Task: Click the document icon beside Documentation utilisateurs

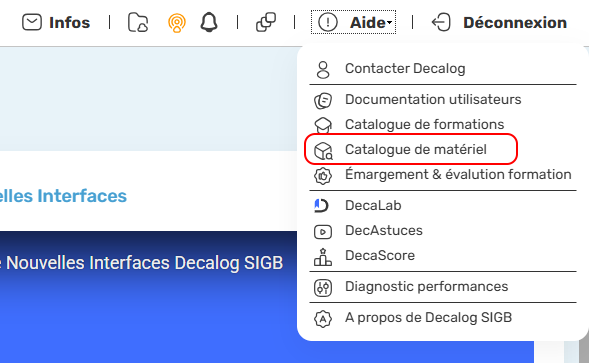Action: (323, 101)
